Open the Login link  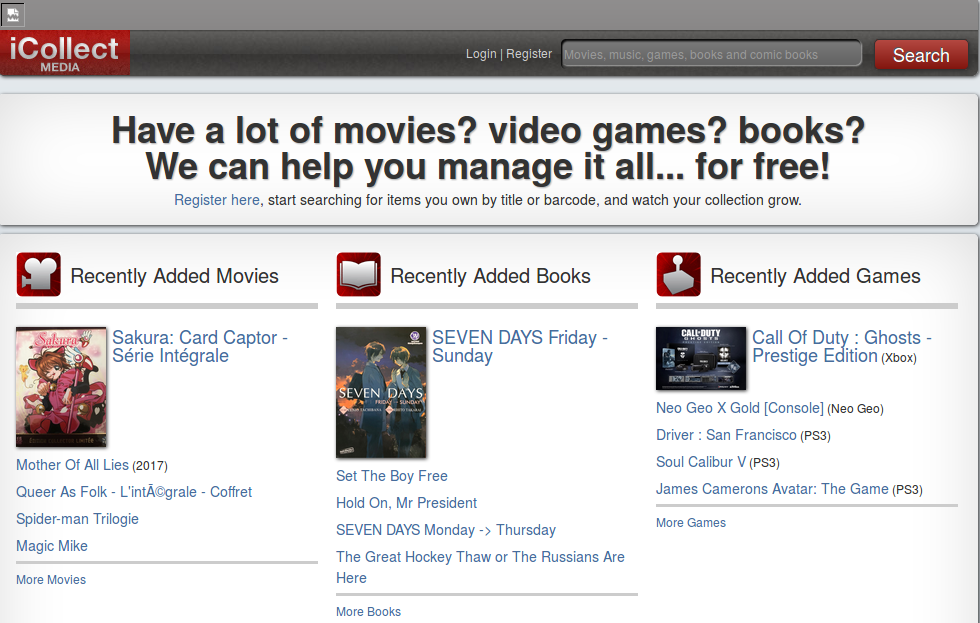click(481, 54)
